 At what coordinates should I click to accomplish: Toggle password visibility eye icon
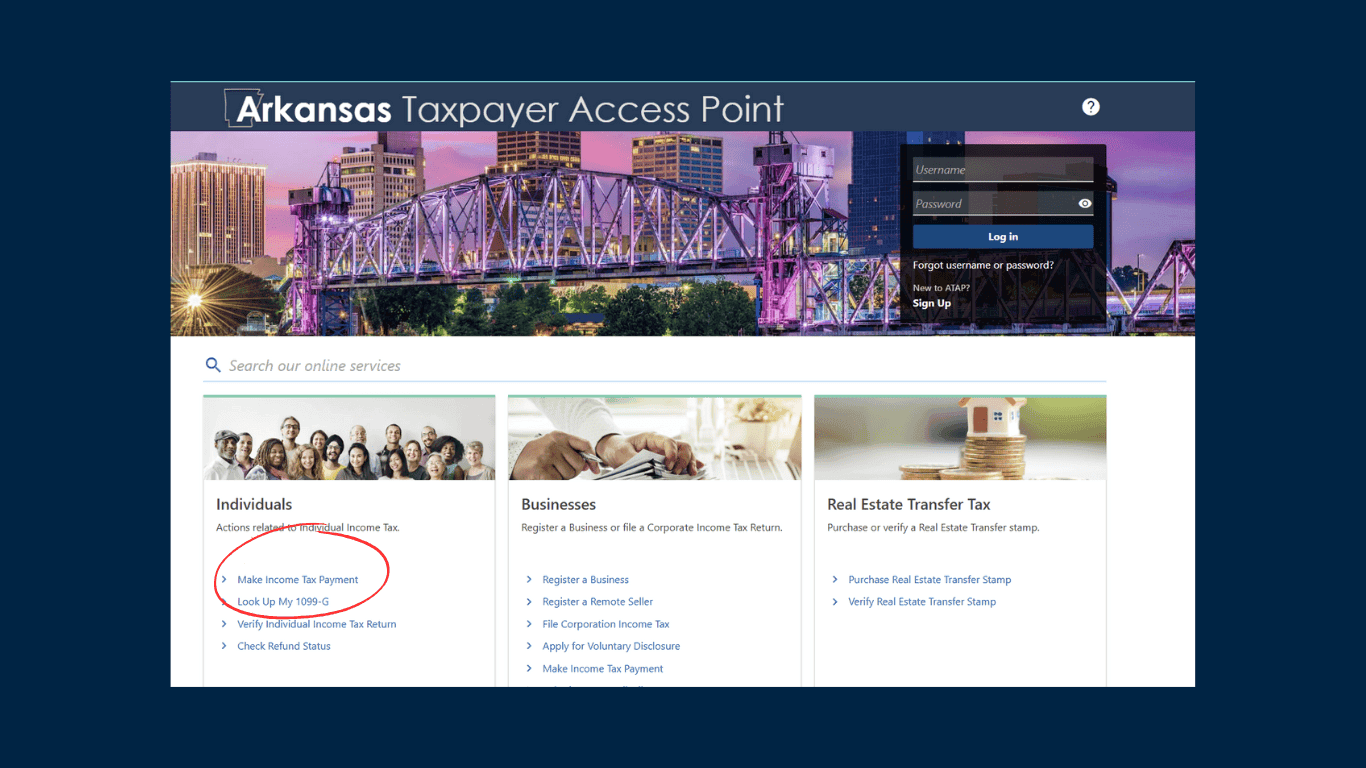[x=1085, y=204]
